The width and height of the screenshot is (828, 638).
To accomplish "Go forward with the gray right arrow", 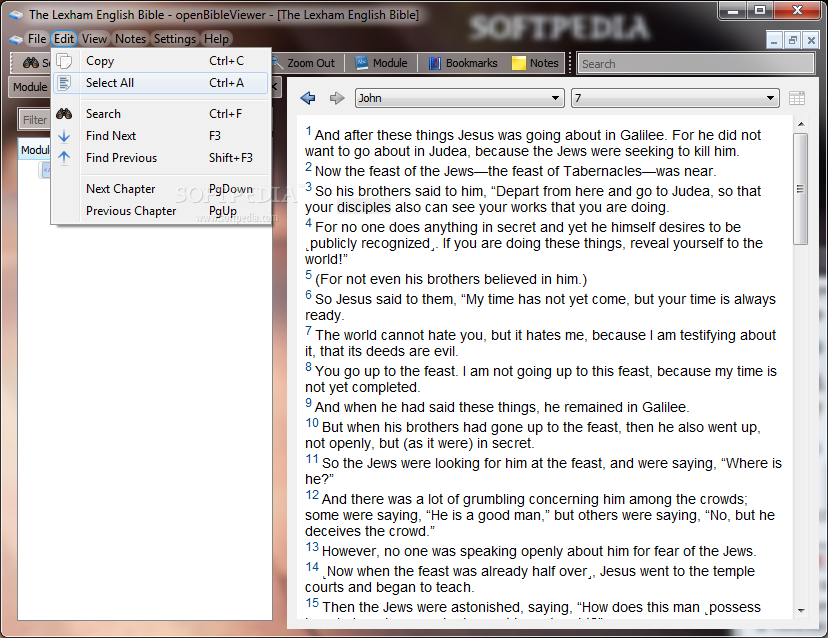I will click(x=336, y=98).
